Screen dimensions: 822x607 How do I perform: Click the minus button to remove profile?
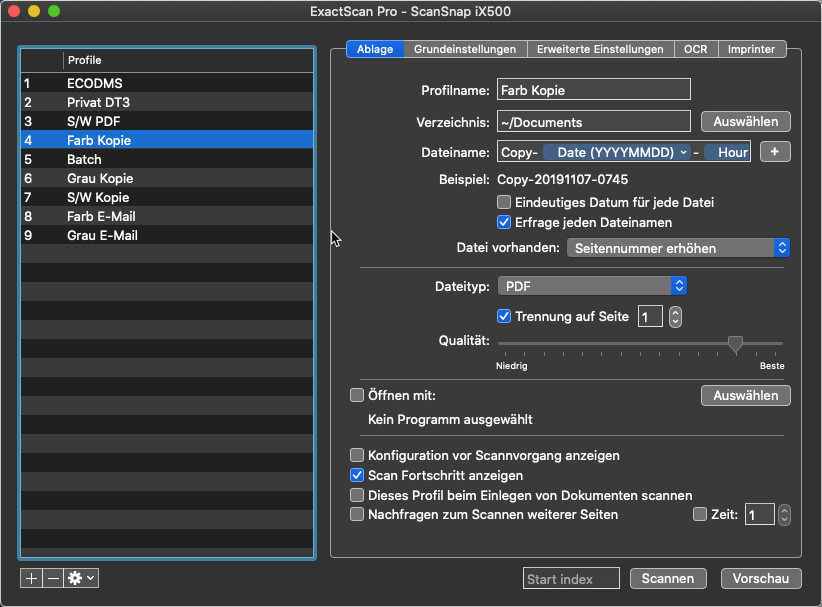click(x=53, y=579)
